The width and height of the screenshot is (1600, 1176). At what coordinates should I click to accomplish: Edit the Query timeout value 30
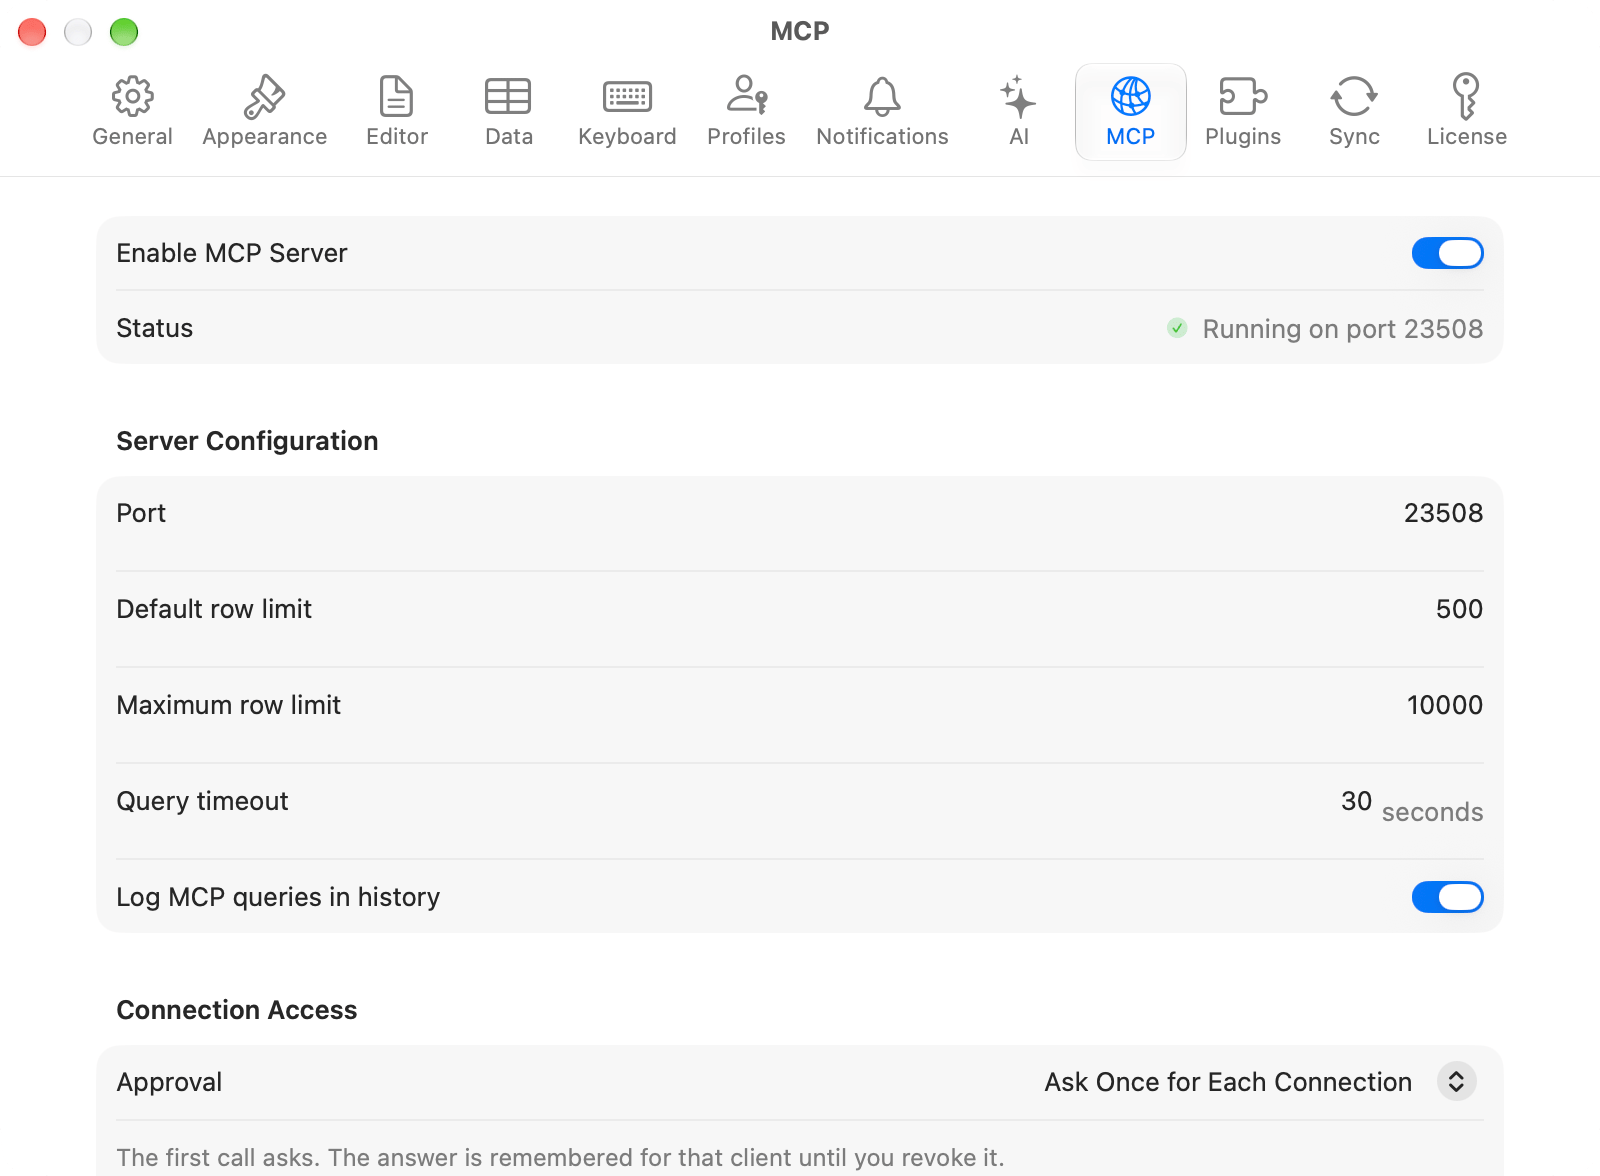point(1356,801)
